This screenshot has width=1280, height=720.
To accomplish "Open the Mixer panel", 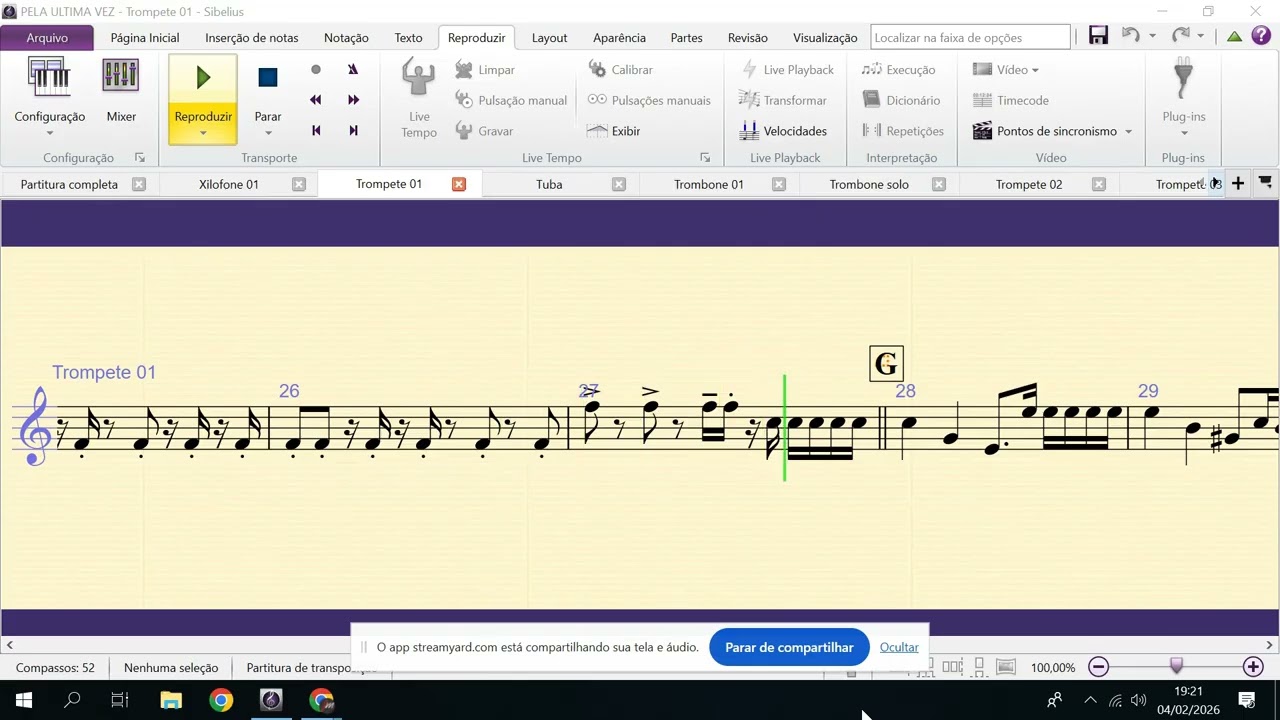I will [x=121, y=91].
